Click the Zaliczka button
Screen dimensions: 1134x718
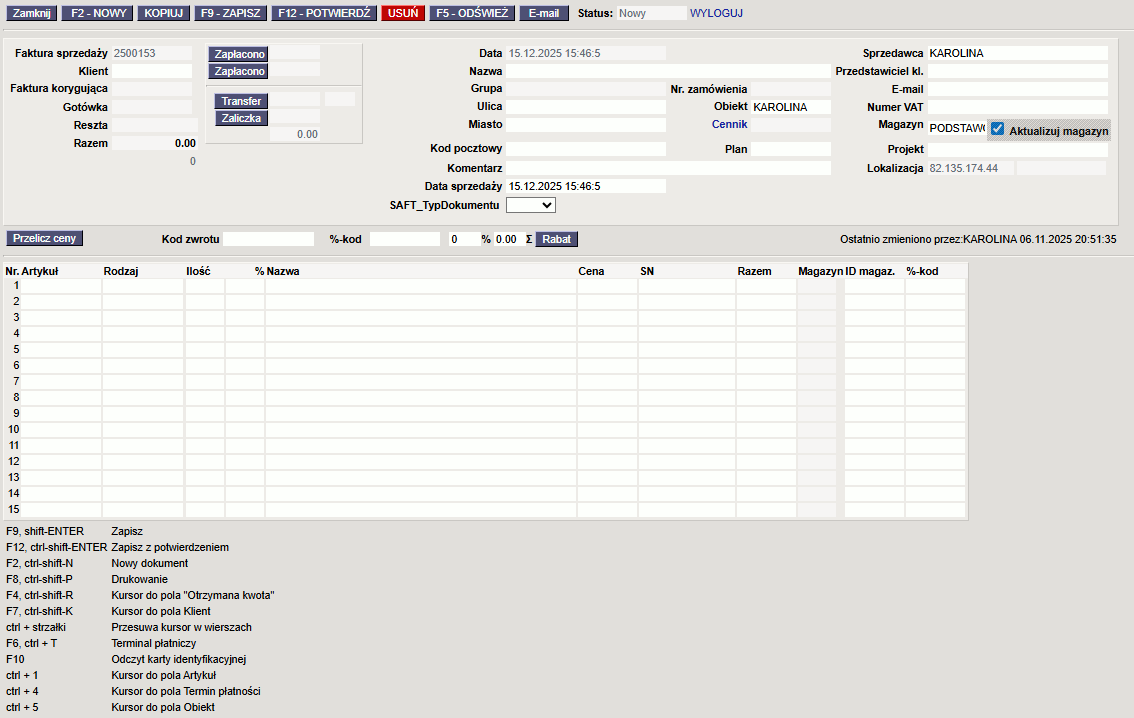pyautogui.click(x=241, y=118)
